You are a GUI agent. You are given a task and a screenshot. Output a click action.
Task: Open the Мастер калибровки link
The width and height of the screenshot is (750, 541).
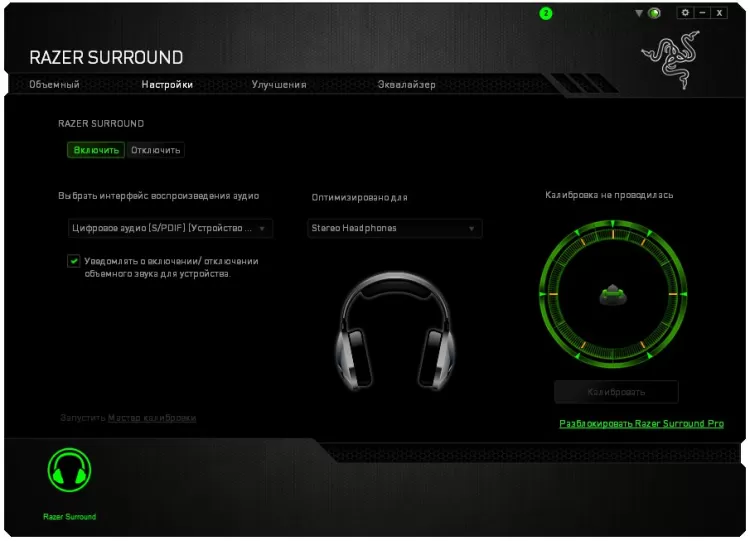(152, 418)
